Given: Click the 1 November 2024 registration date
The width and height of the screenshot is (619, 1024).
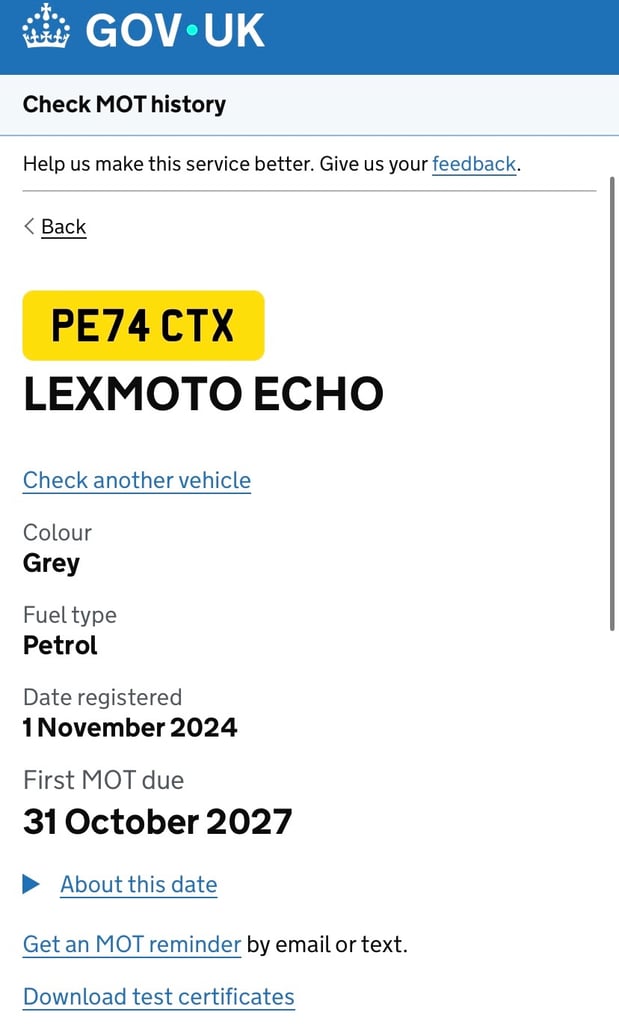Looking at the screenshot, I should tap(130, 727).
